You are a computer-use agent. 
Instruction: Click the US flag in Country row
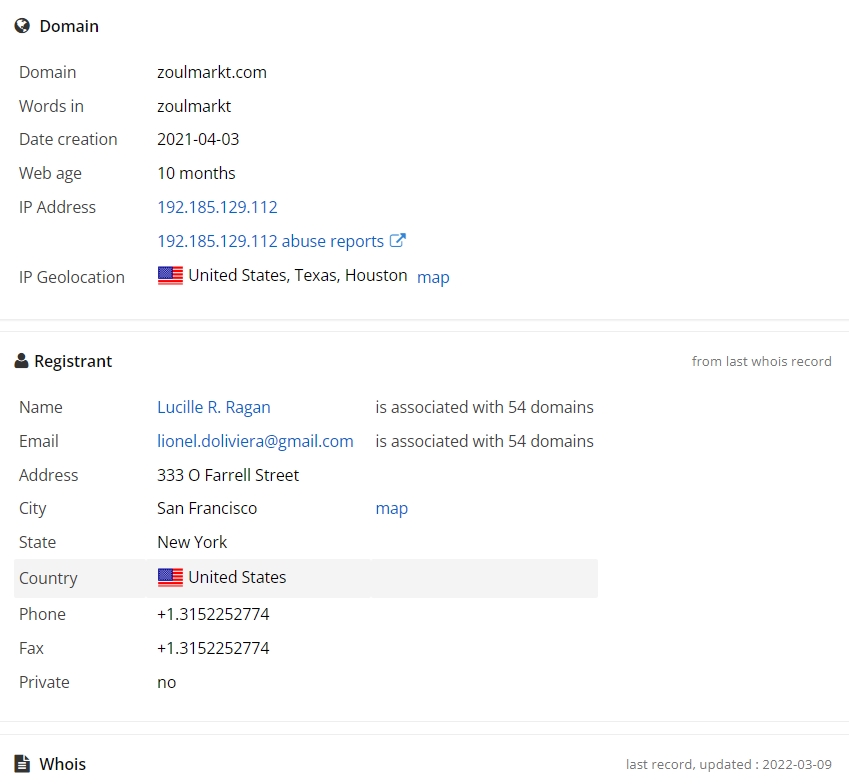170,577
